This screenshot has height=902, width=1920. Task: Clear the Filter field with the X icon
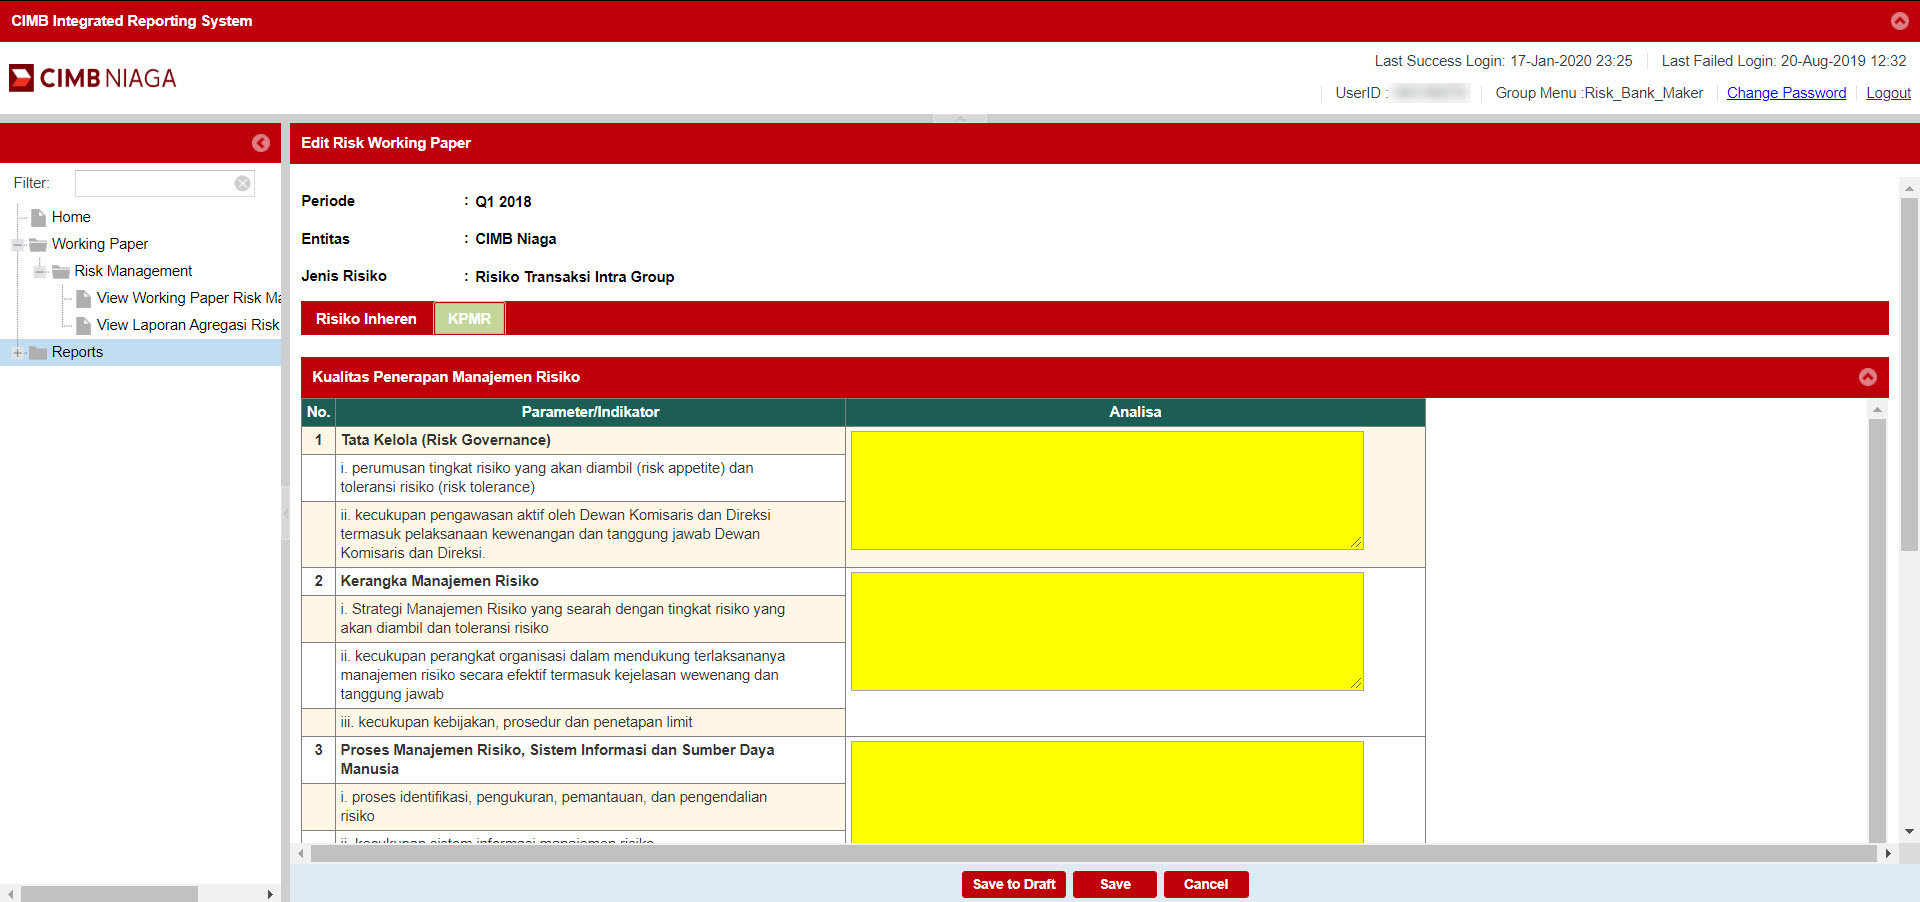coord(242,183)
